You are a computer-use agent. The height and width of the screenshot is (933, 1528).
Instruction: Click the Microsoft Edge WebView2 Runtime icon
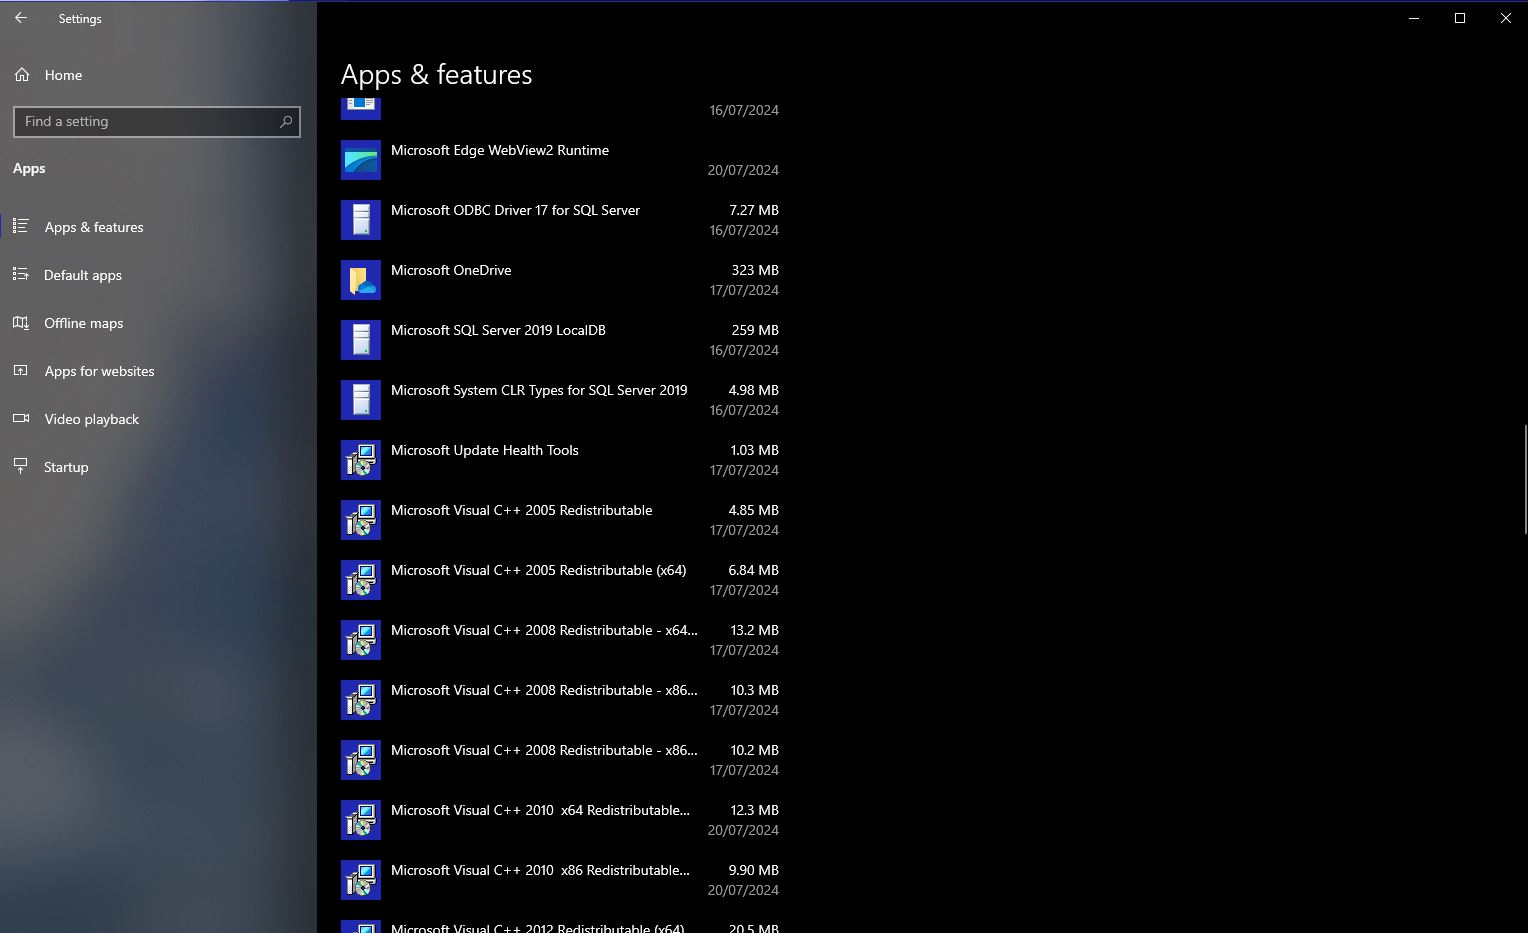(360, 160)
